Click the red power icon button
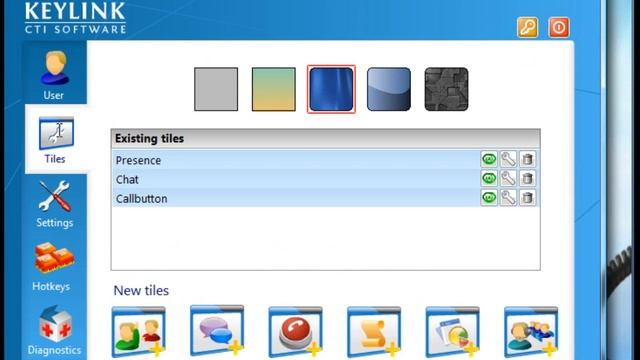Viewport: 640px width, 360px height. [559, 28]
